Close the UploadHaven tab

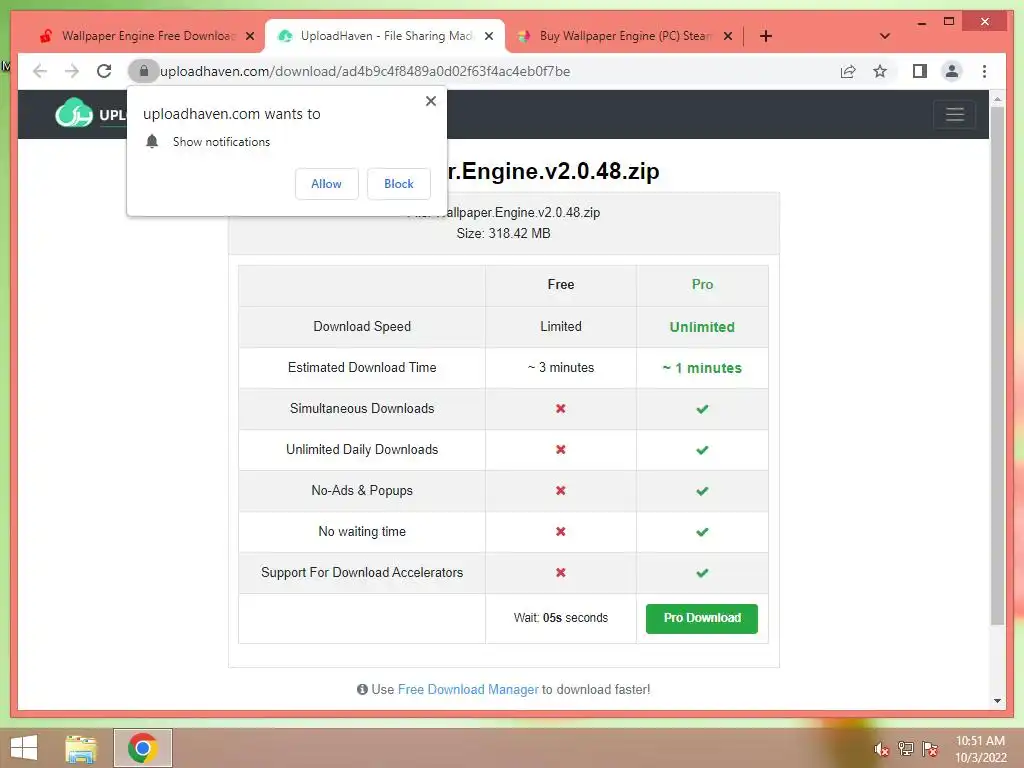(x=488, y=36)
